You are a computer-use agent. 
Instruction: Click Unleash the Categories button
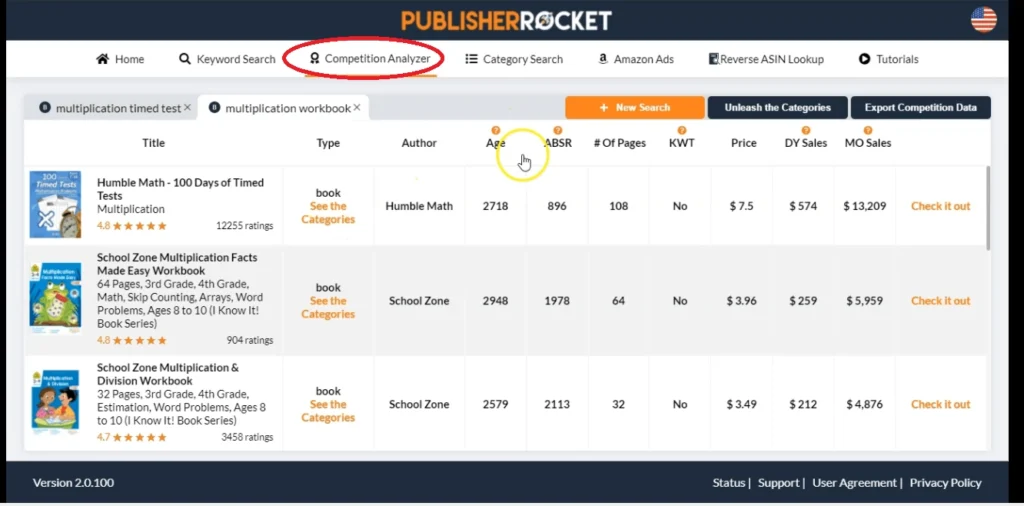777,108
